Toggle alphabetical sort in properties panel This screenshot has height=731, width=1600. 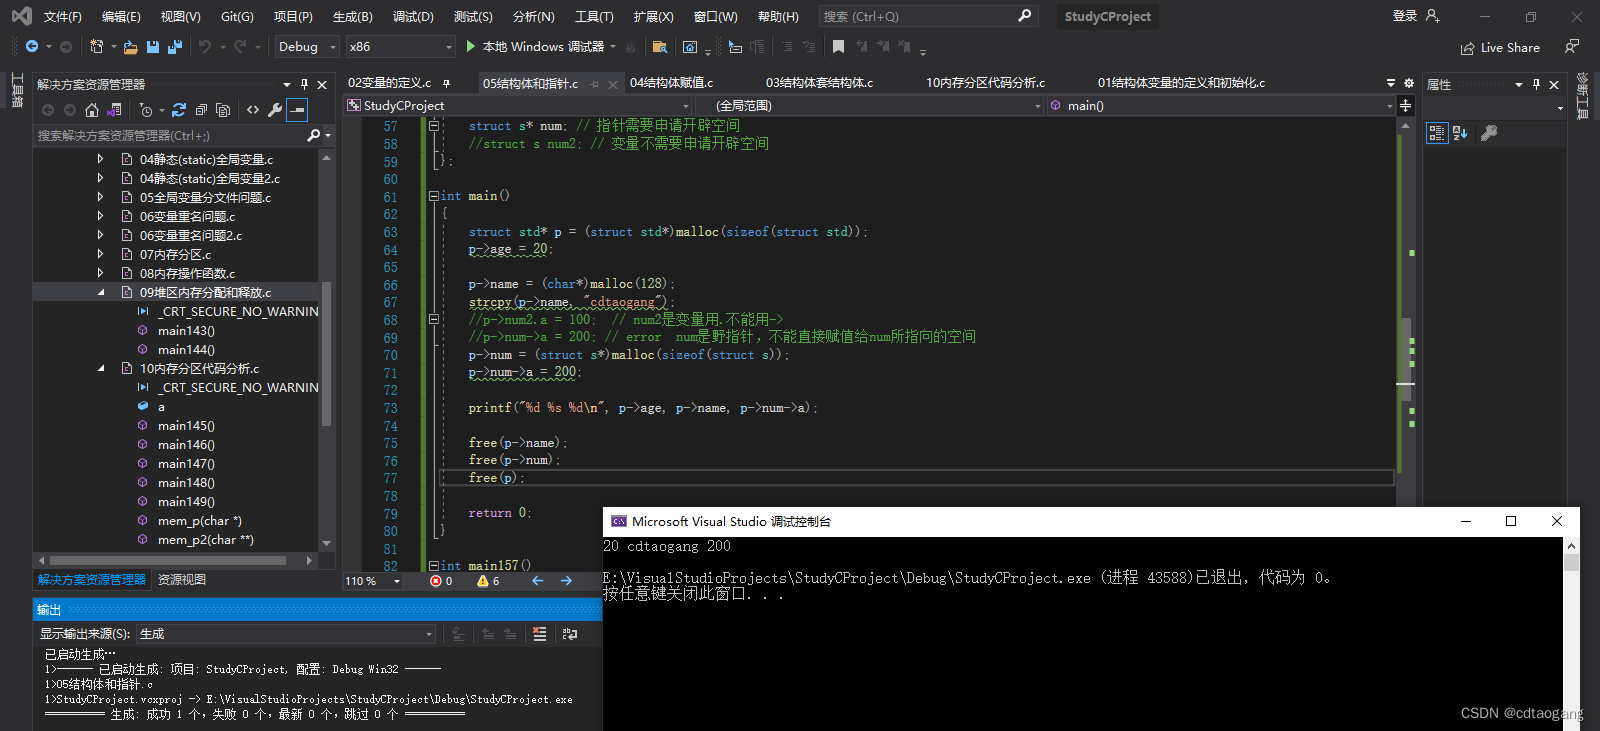pyautogui.click(x=1460, y=133)
